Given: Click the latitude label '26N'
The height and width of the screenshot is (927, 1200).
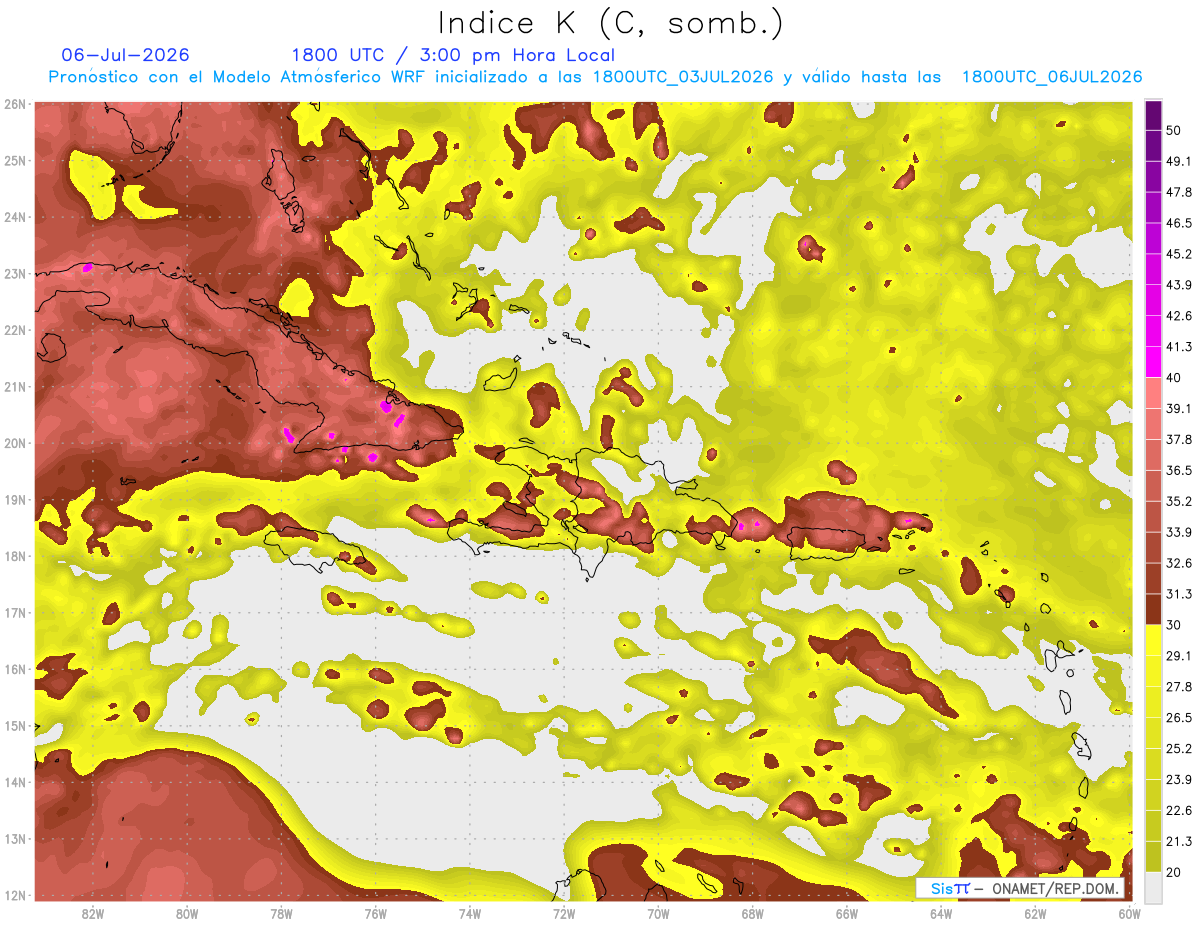Looking at the screenshot, I should (x=15, y=104).
